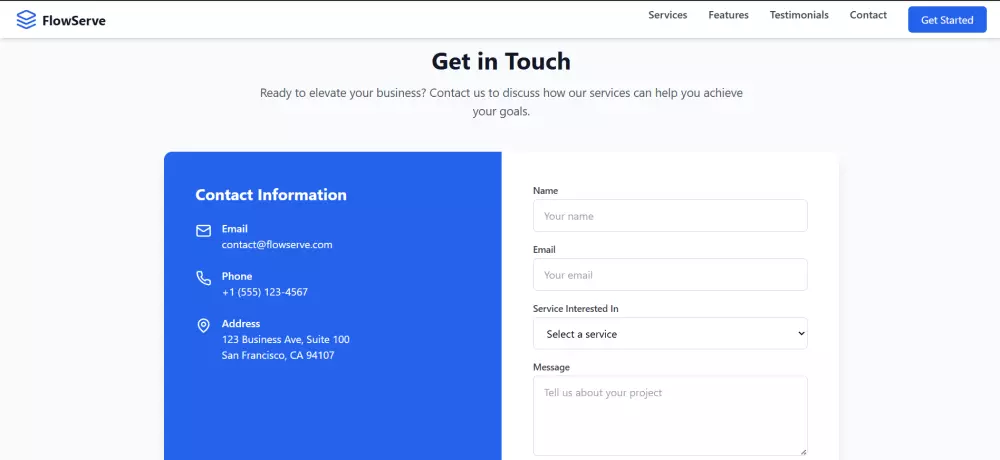Click the Service Interested In label
This screenshot has height=460, width=1000.
576,309
